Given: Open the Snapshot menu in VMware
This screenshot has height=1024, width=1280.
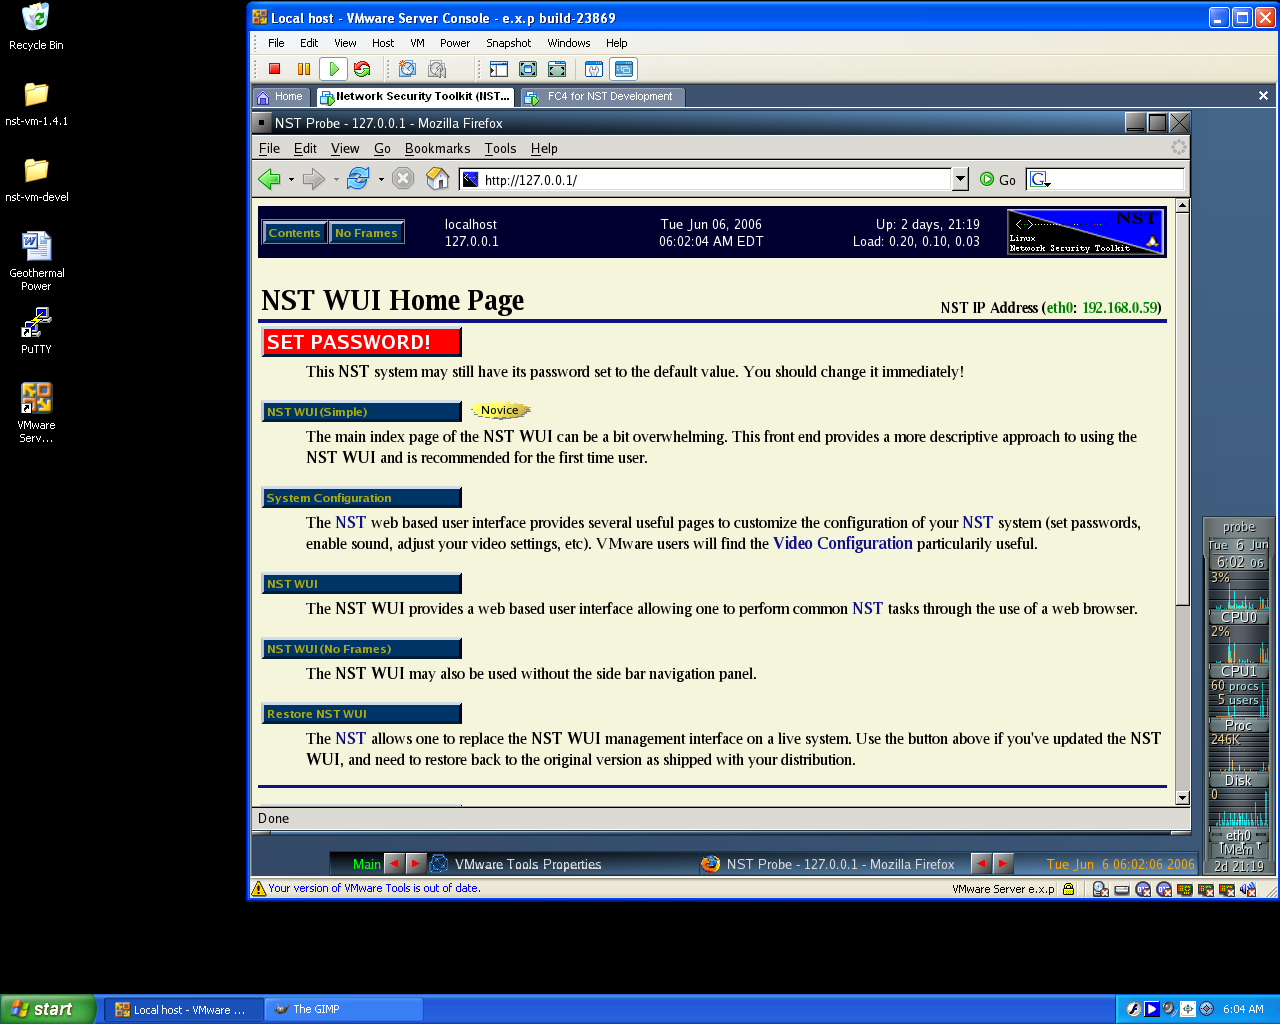Looking at the screenshot, I should pyautogui.click(x=508, y=43).
